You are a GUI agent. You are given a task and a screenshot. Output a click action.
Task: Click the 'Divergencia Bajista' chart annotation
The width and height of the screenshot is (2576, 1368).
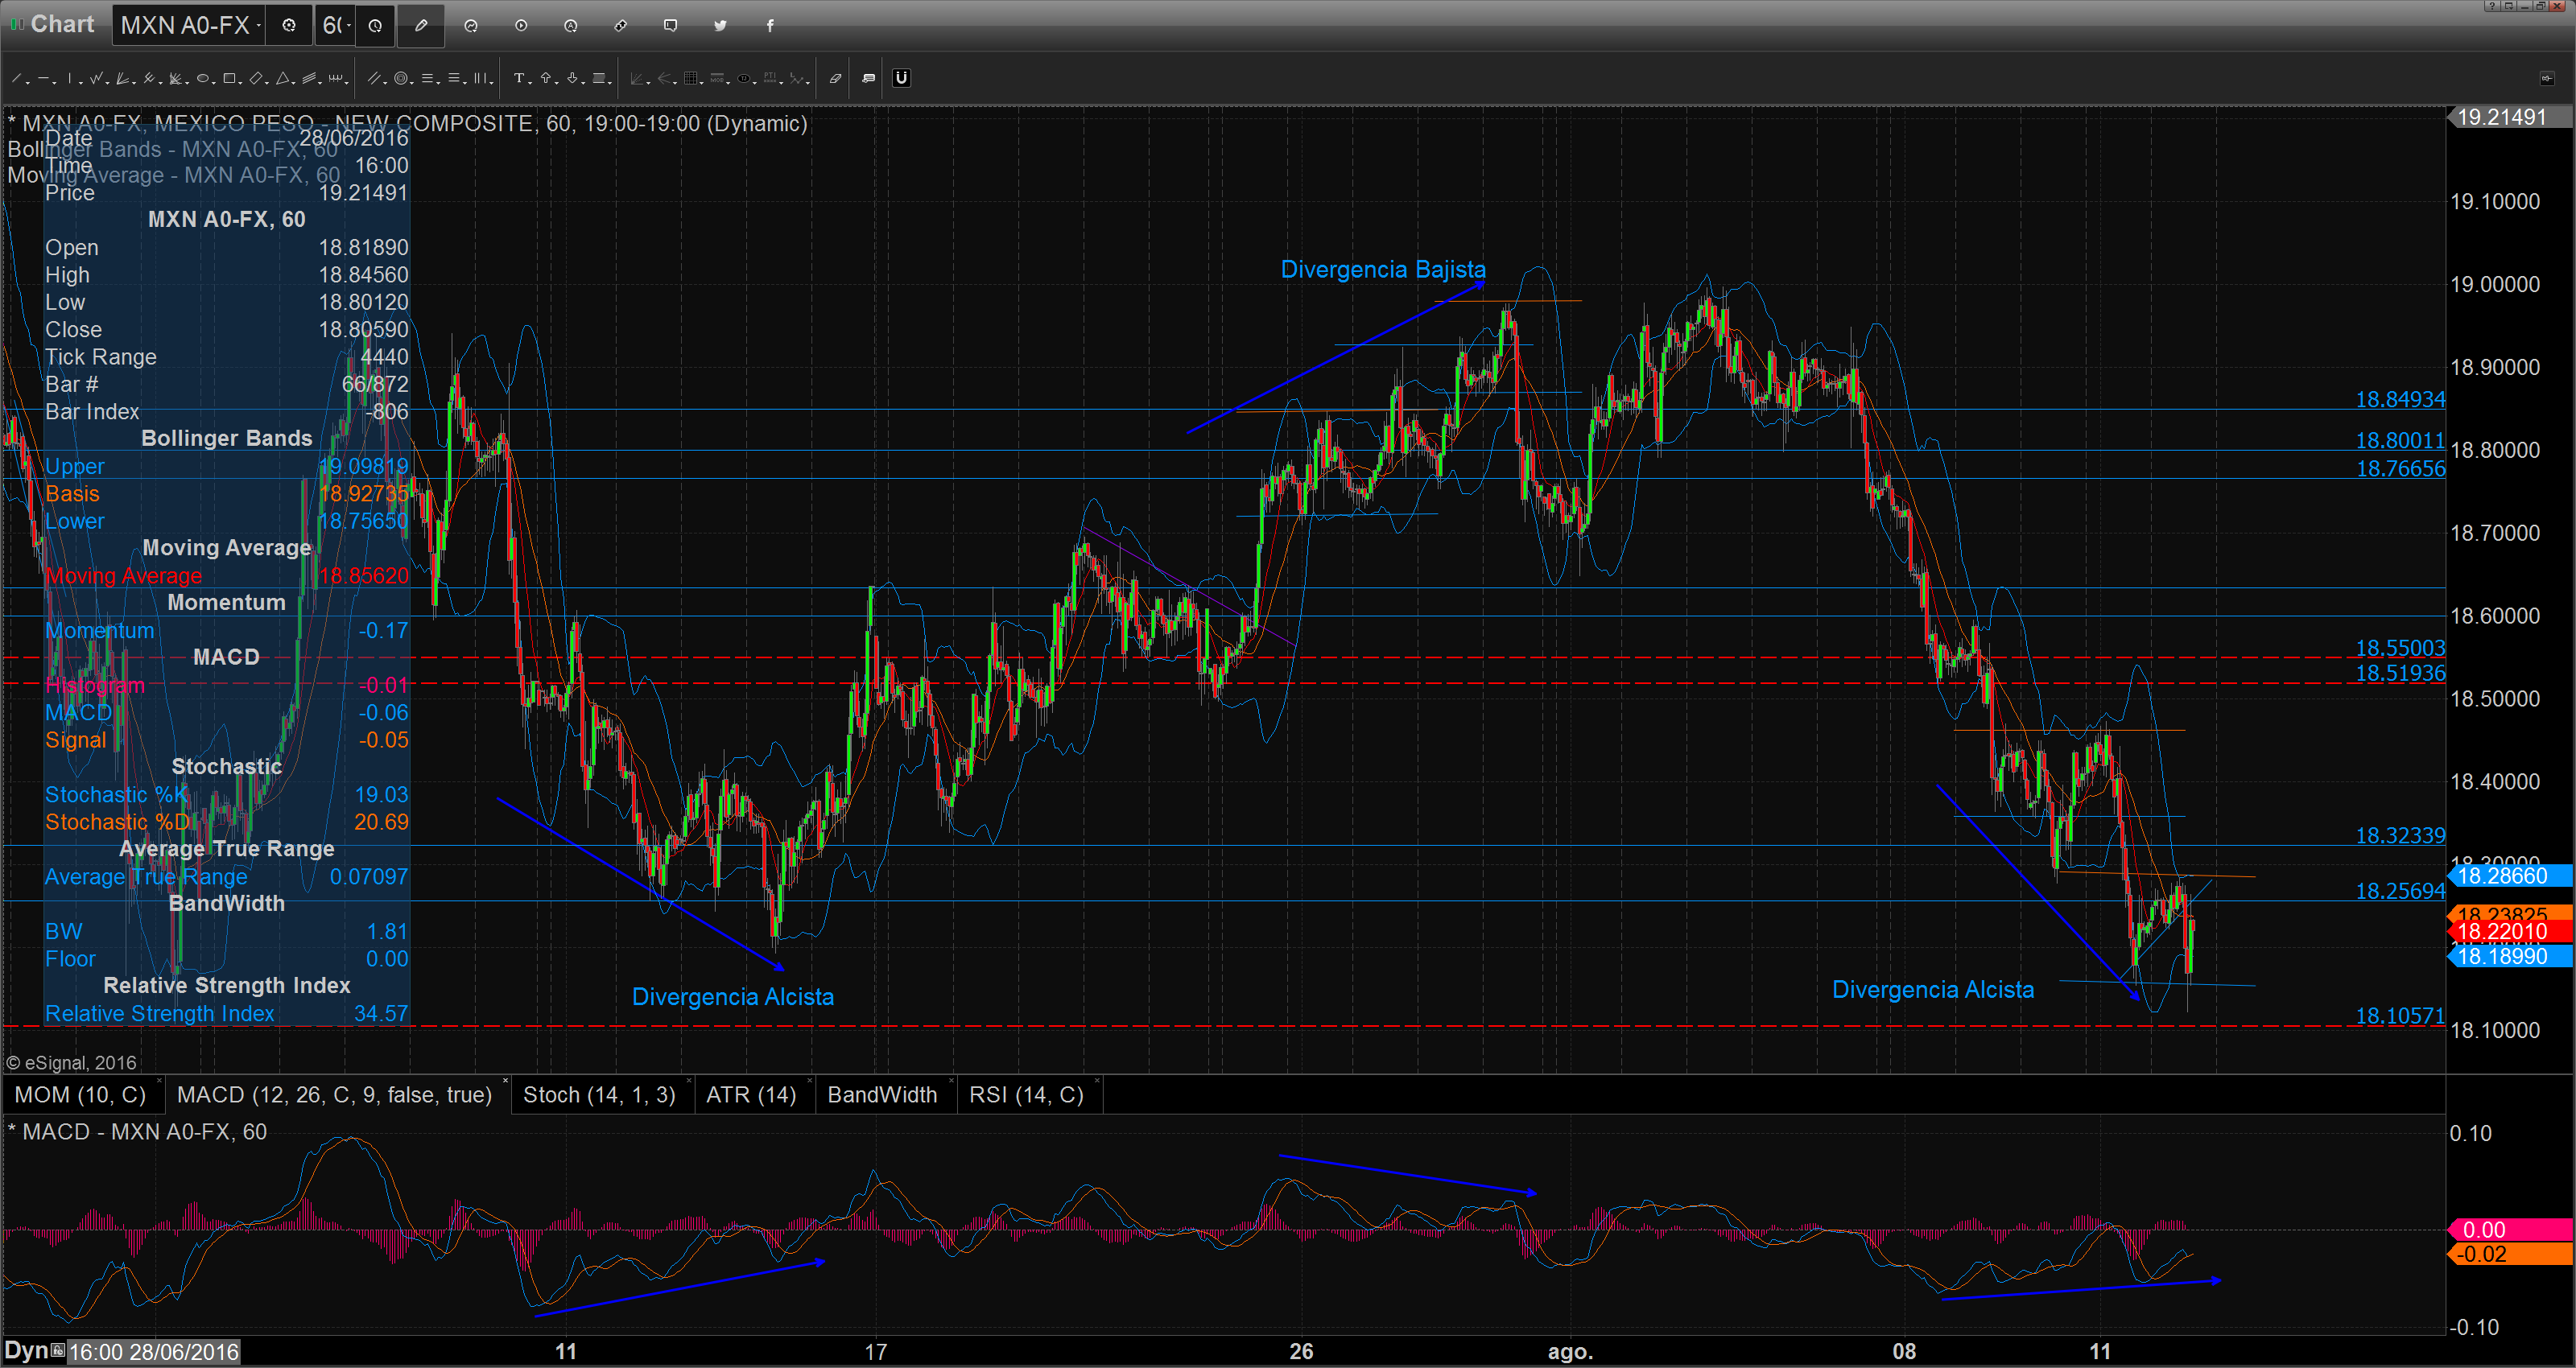1383,269
